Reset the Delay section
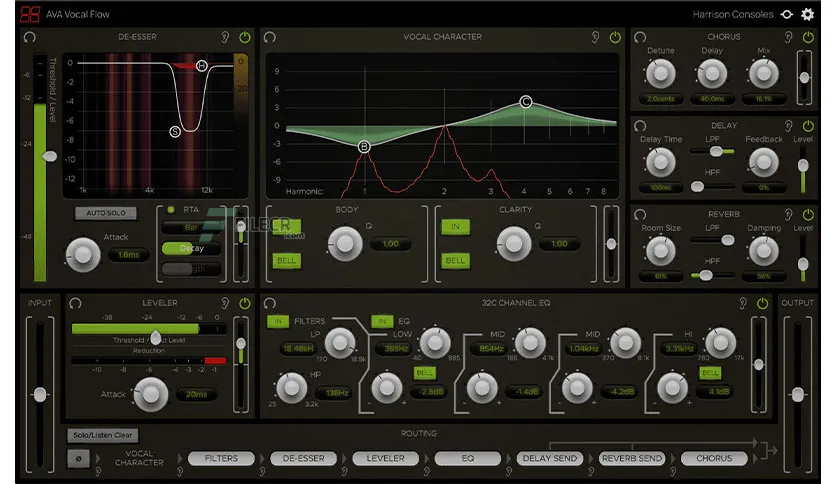This screenshot has height=484, width=836. (x=640, y=125)
